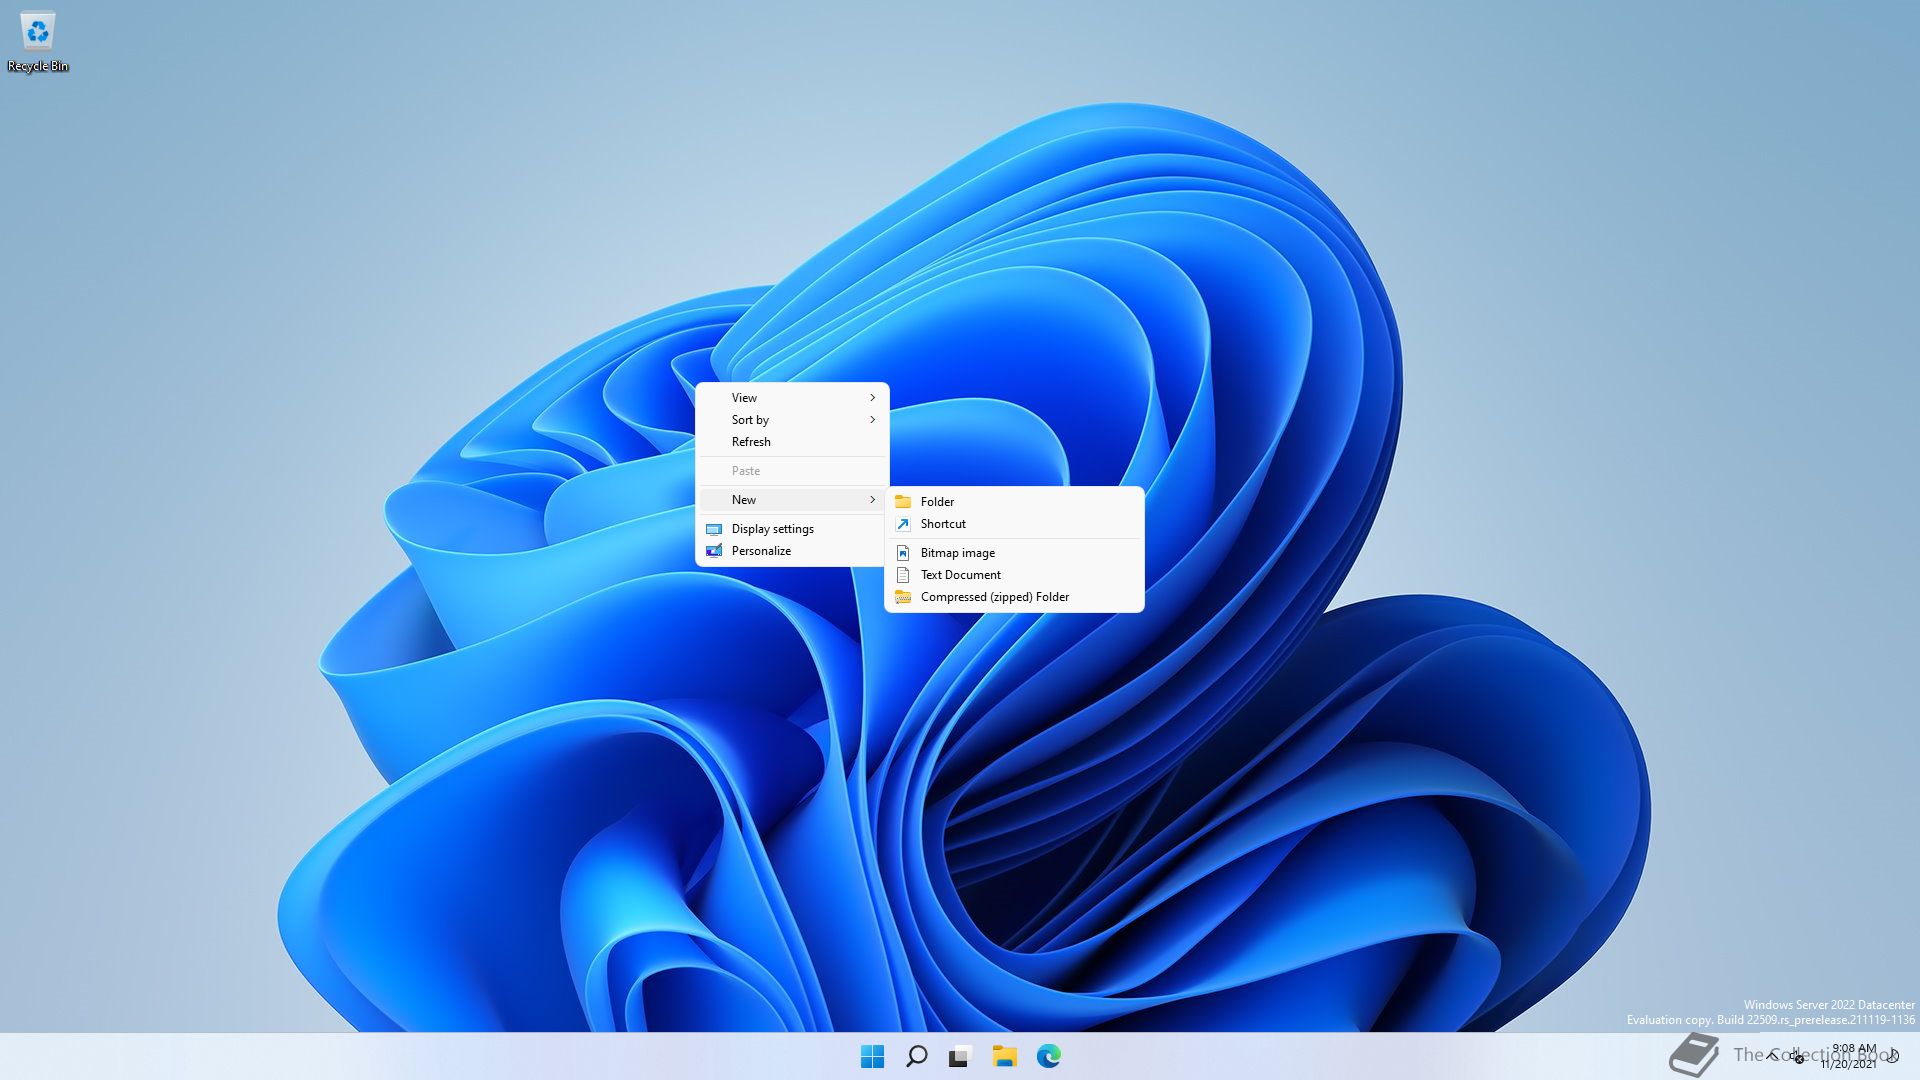
Task: Launch Microsoft Edge from the taskbar
Action: (x=1048, y=1056)
